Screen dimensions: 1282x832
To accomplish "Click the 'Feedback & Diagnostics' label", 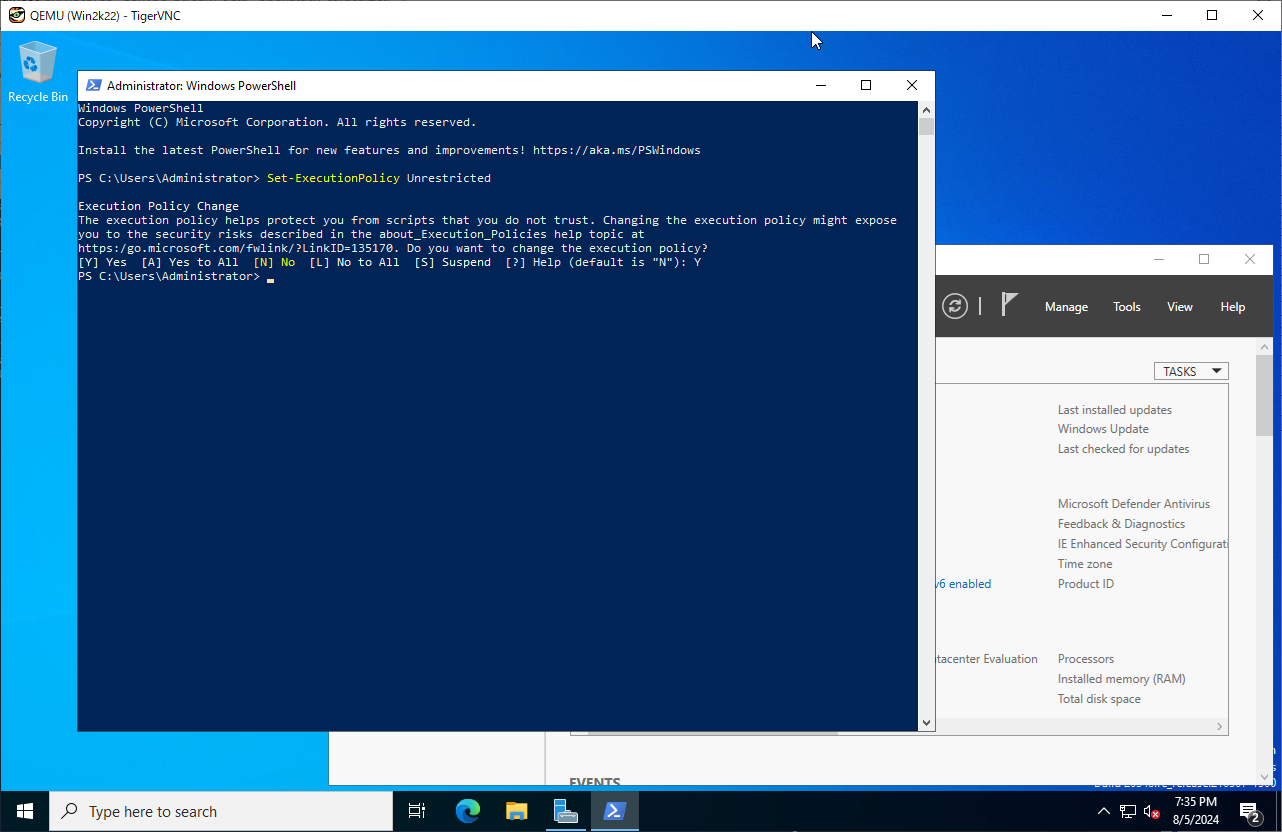I will coord(1121,524).
